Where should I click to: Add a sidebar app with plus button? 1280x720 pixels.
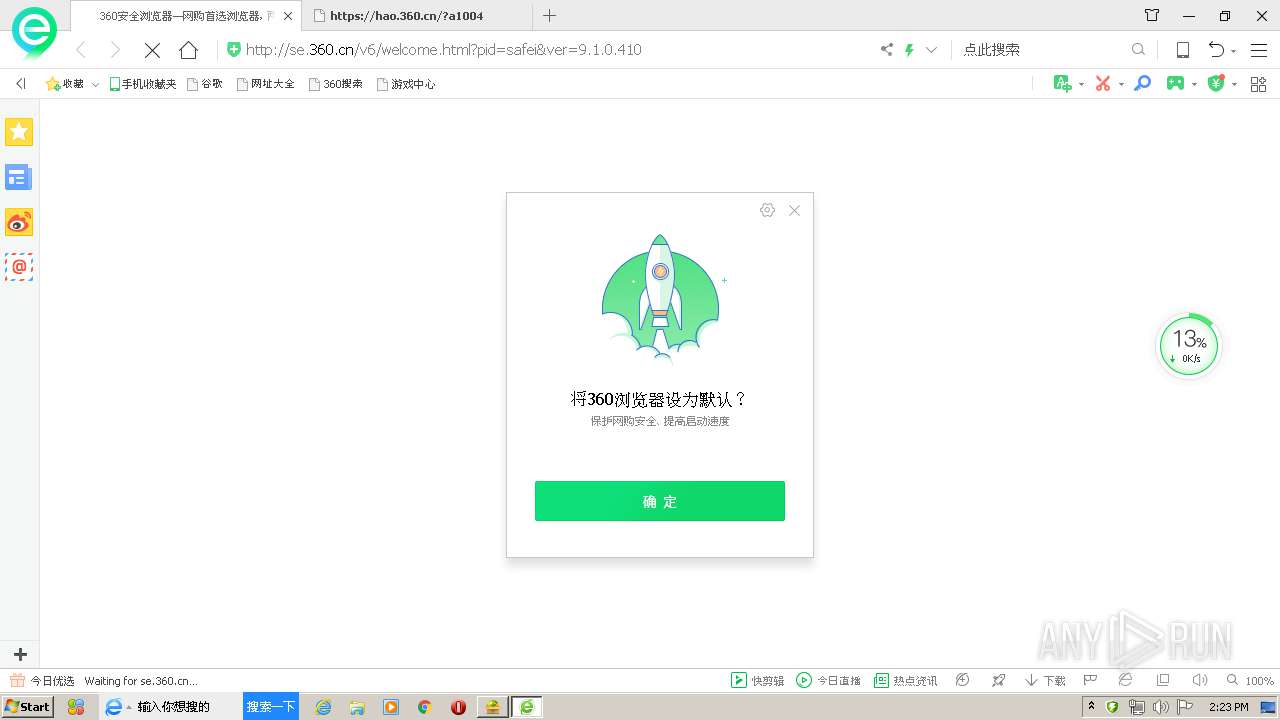[x=20, y=654]
